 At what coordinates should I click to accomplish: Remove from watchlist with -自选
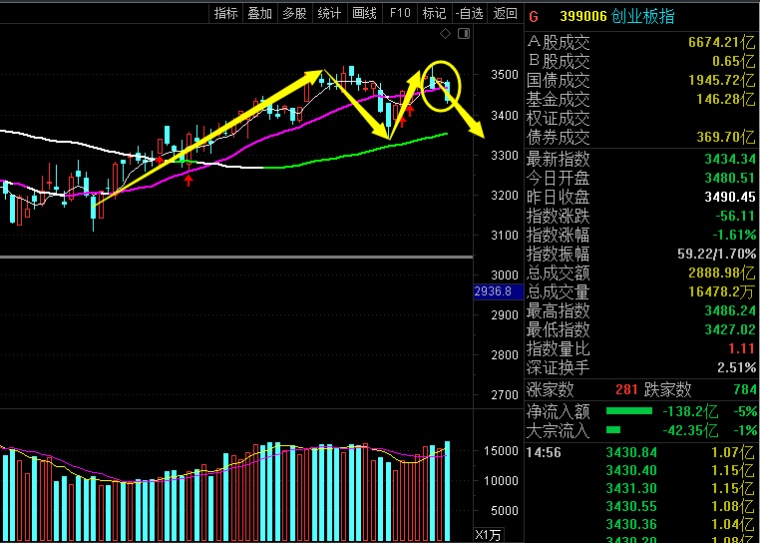pos(470,13)
